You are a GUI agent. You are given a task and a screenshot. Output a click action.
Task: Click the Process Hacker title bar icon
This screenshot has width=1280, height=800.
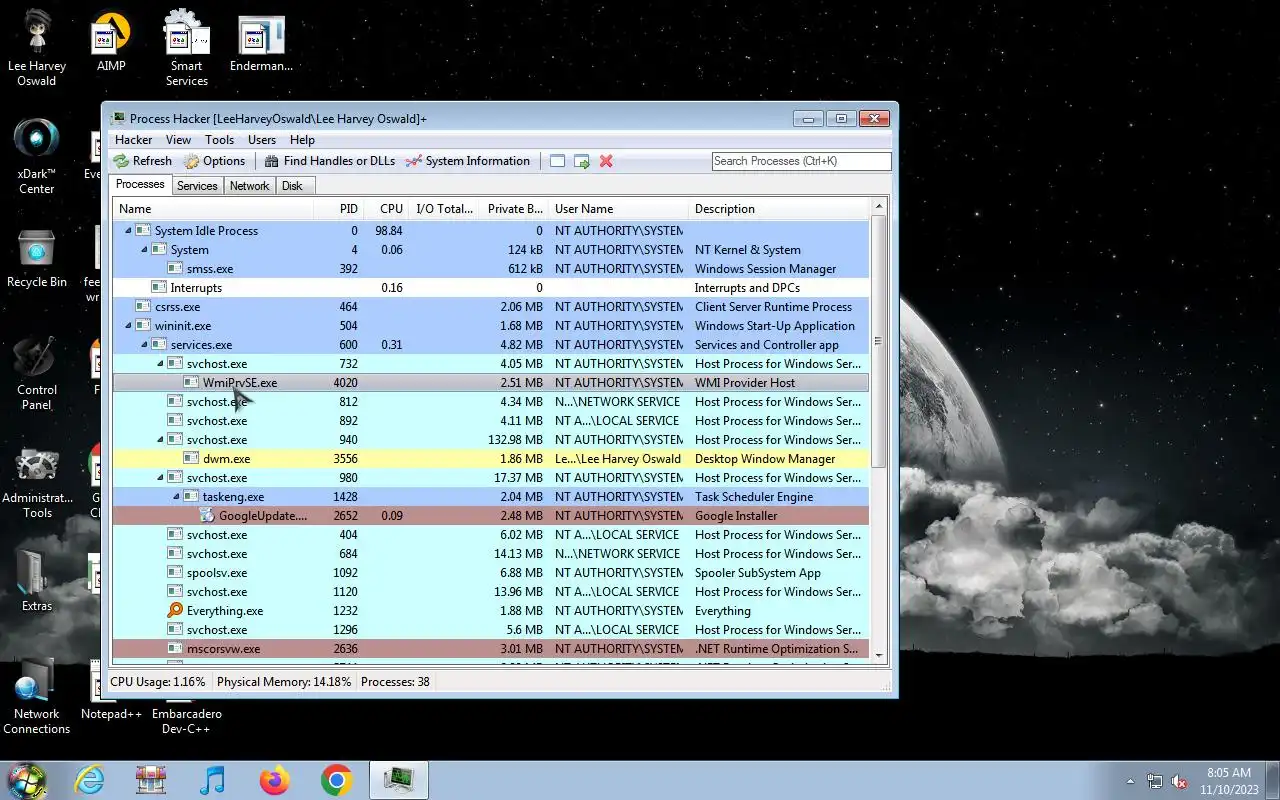(x=119, y=119)
